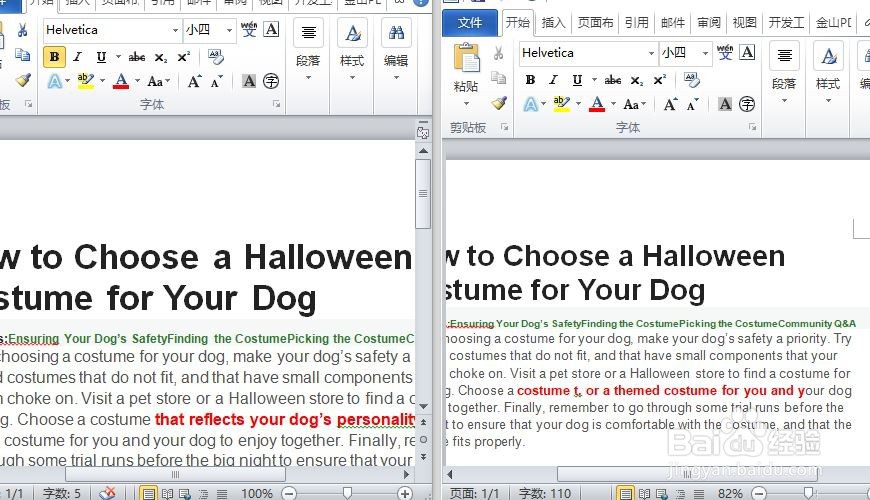Click Format Painter brush in right window
The height and width of the screenshot is (500, 870).
click(x=499, y=103)
